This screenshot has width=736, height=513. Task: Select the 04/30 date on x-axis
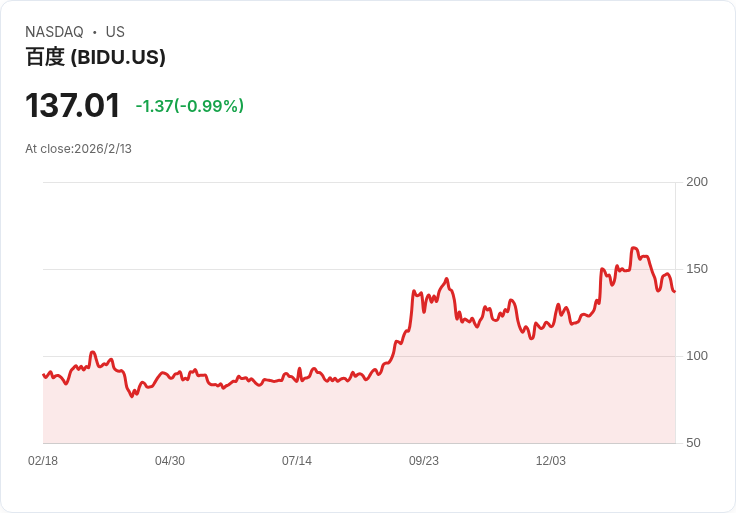(x=170, y=461)
